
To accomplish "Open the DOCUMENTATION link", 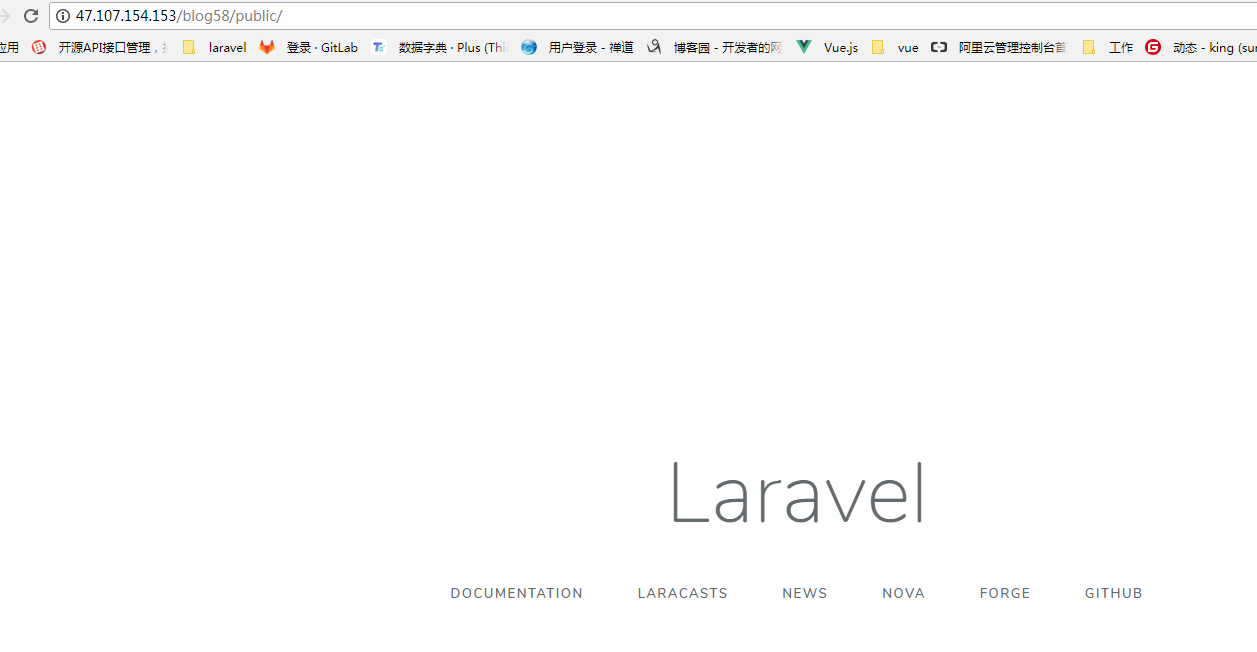I will 517,593.
